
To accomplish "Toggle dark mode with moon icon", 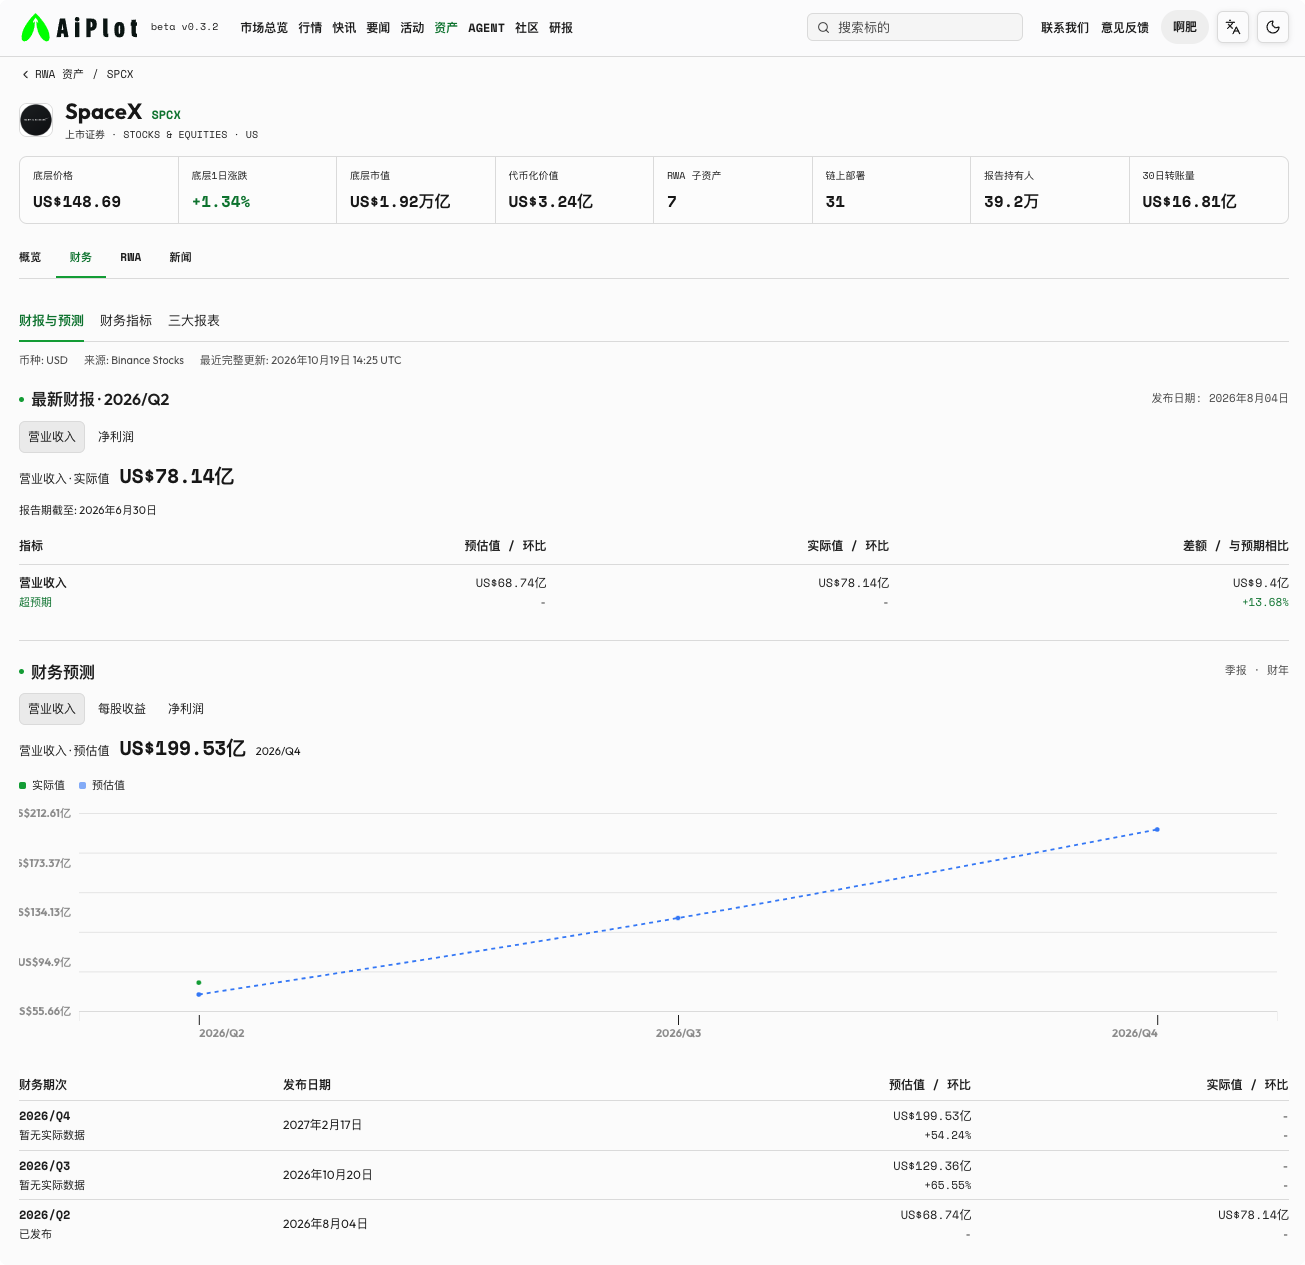I will tap(1273, 28).
